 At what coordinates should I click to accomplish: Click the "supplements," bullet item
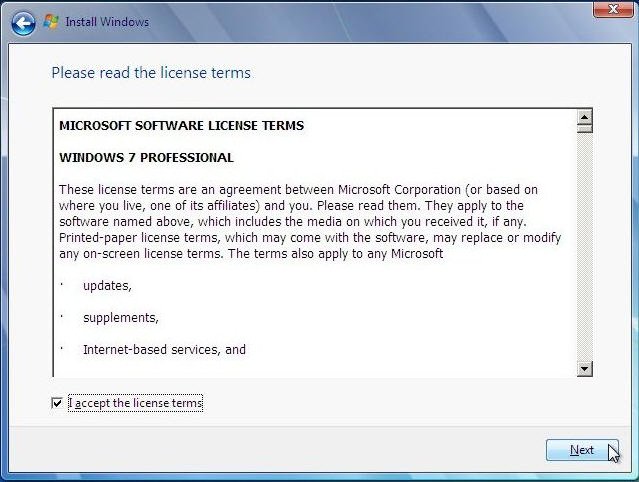point(121,318)
